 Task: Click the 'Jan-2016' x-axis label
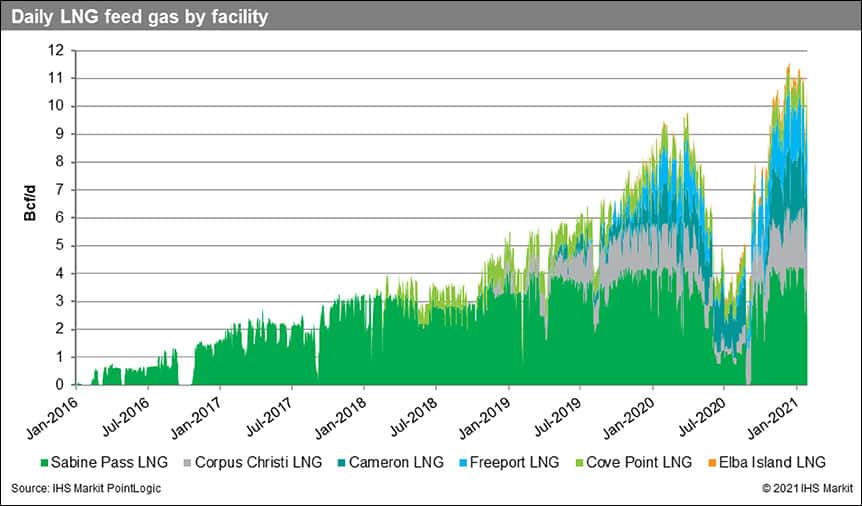pyautogui.click(x=54, y=417)
